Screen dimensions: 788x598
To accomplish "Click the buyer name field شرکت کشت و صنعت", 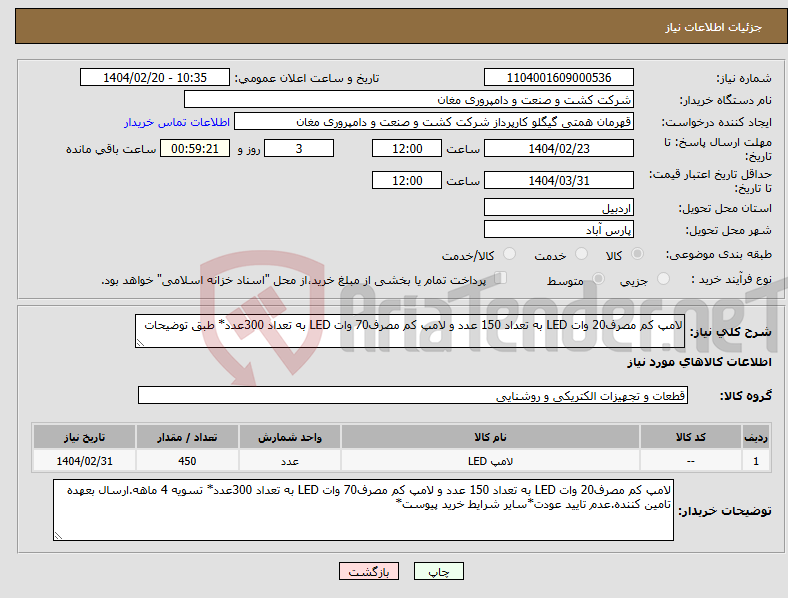I will [x=409, y=99].
